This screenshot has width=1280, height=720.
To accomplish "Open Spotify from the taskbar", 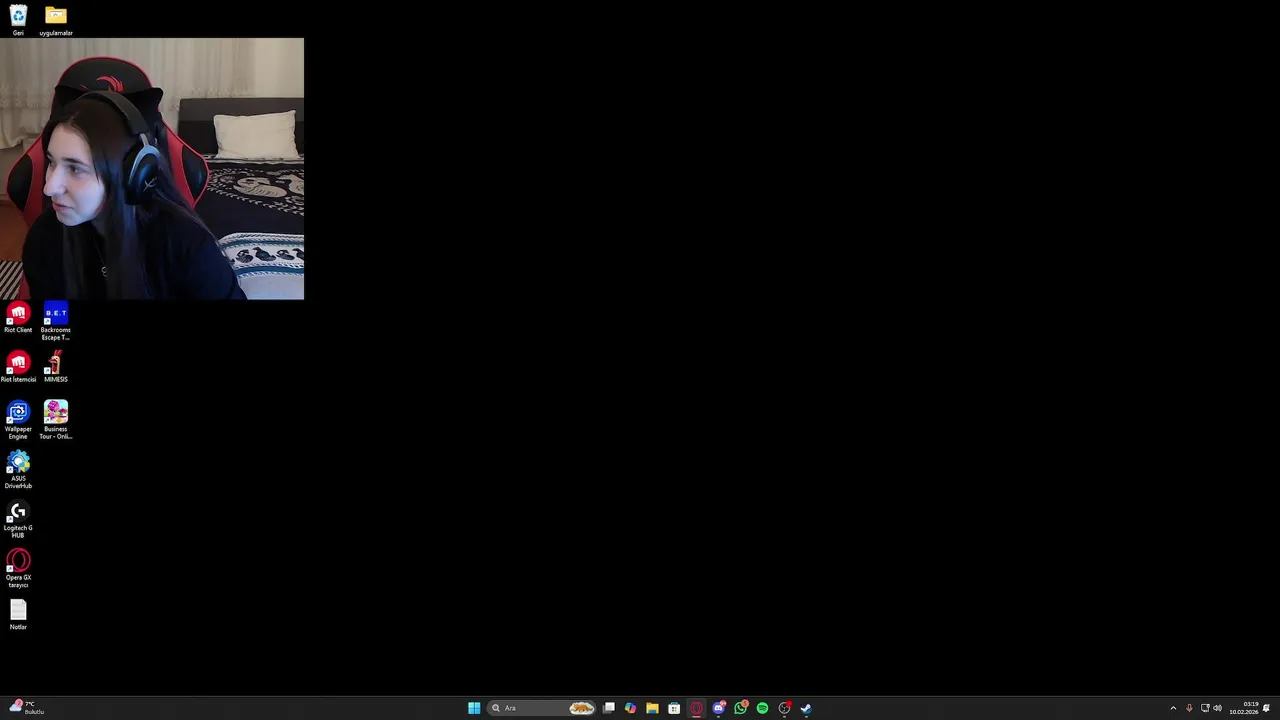I will pyautogui.click(x=762, y=708).
